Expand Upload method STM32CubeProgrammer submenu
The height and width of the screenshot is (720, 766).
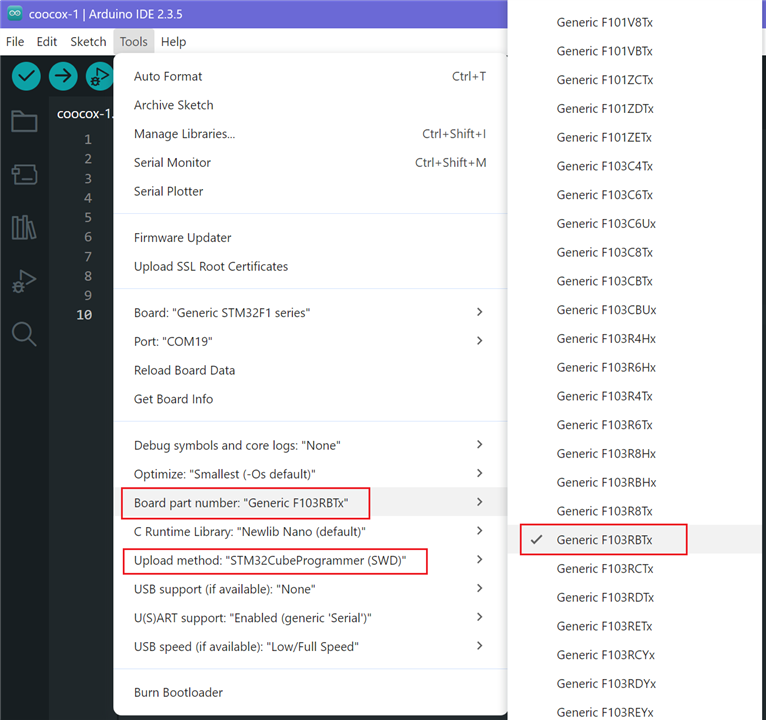[310, 560]
